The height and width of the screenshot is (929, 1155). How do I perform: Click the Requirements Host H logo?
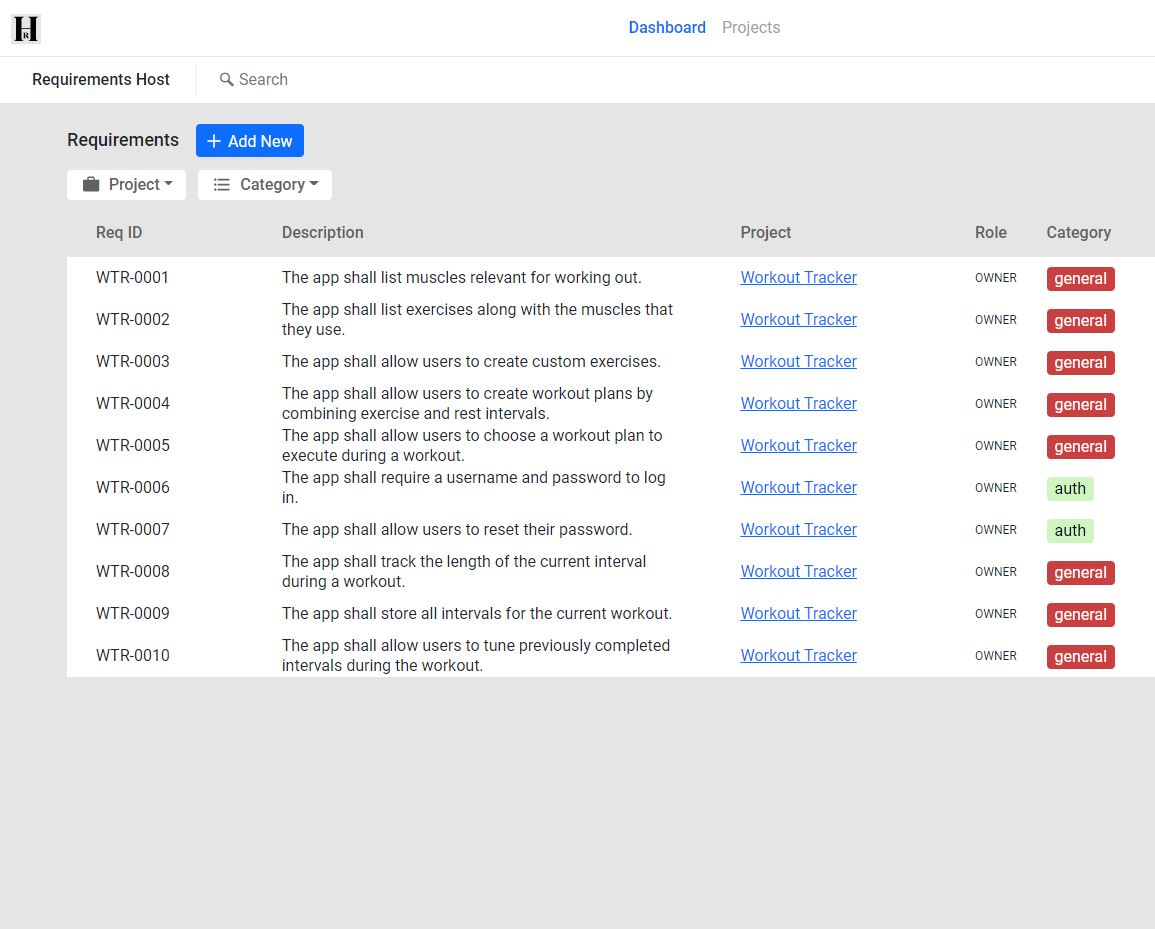tap(26, 29)
